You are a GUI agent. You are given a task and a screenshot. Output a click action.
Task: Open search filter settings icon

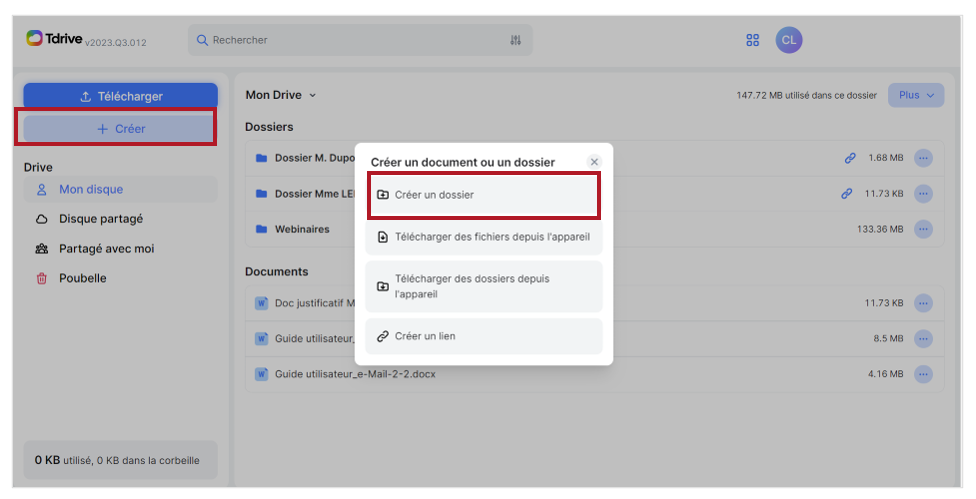[515, 40]
